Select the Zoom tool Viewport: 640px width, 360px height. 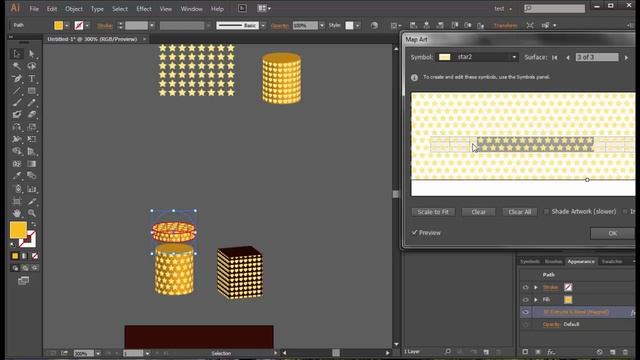tap(31, 213)
